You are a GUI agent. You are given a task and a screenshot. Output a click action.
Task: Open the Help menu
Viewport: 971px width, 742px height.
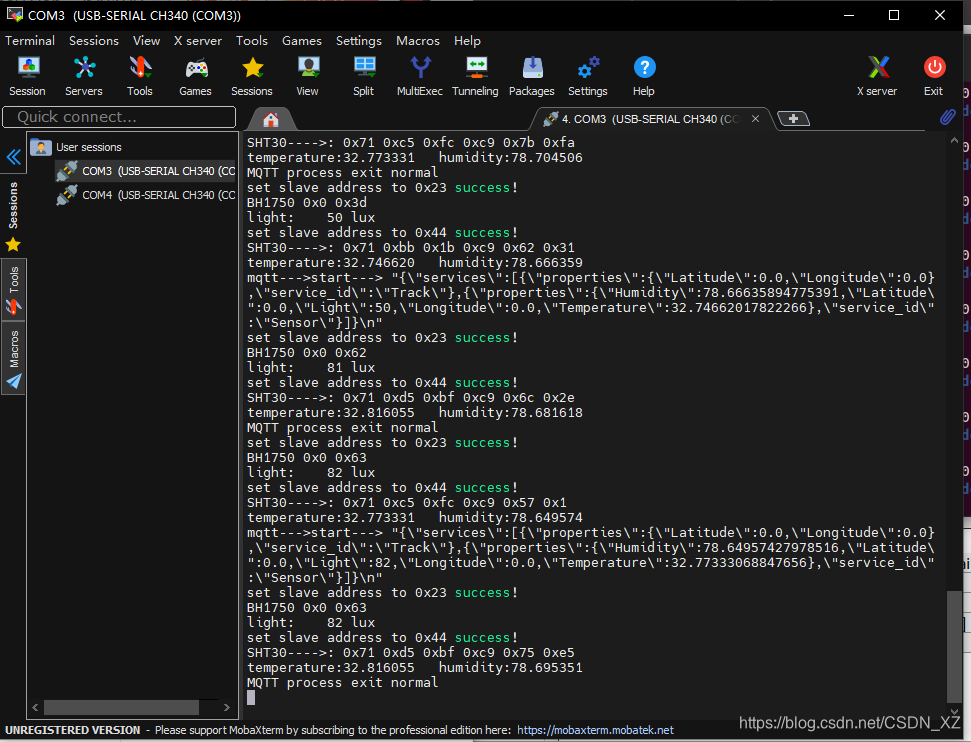pos(467,41)
